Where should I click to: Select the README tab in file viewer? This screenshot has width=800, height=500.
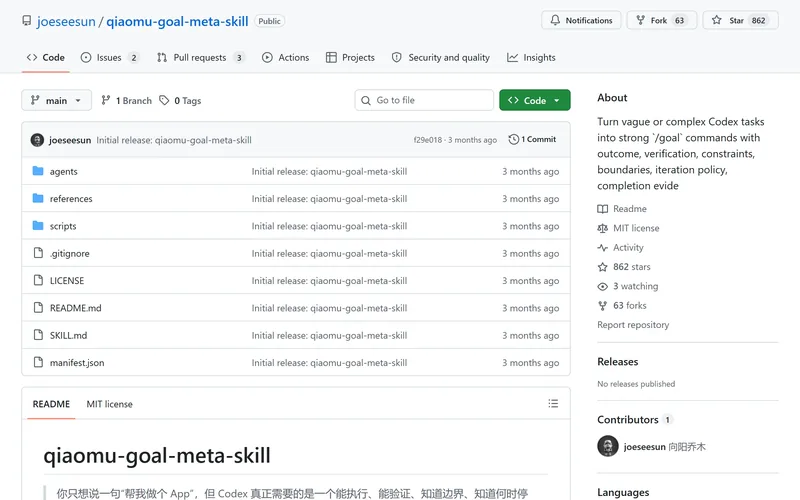click(x=51, y=404)
